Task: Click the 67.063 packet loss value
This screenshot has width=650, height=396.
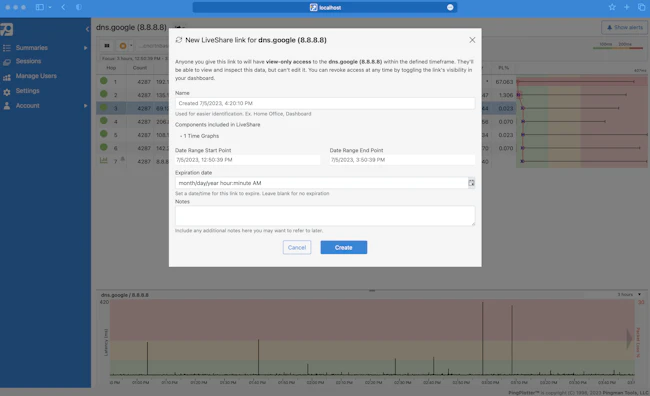Action: [504, 82]
